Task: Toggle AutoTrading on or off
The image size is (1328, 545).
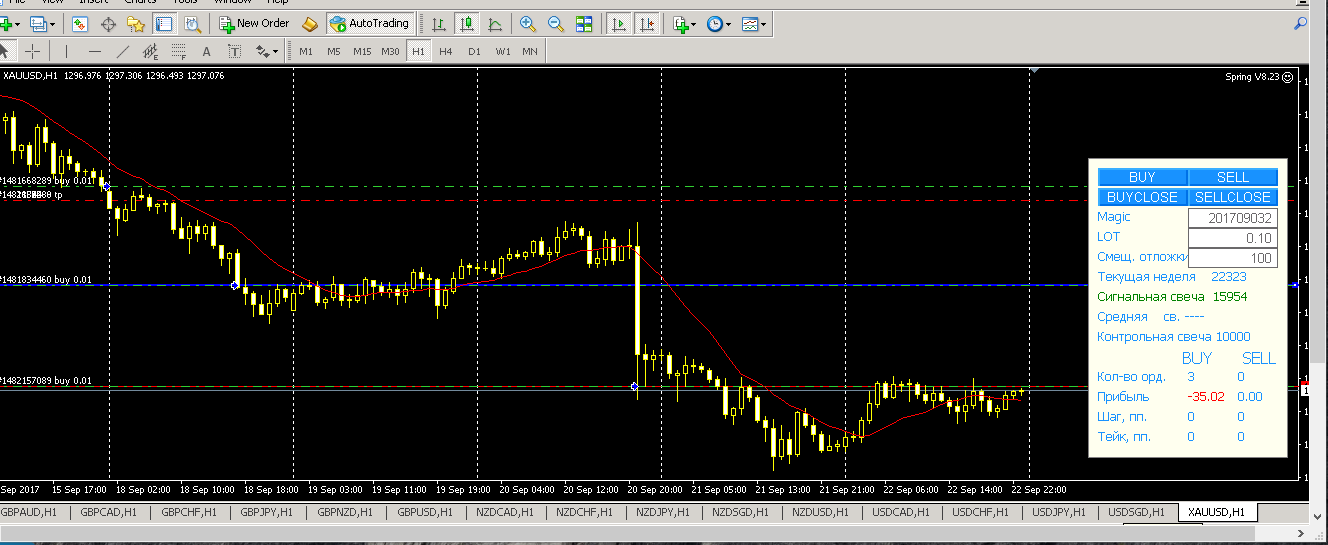Action: point(369,23)
